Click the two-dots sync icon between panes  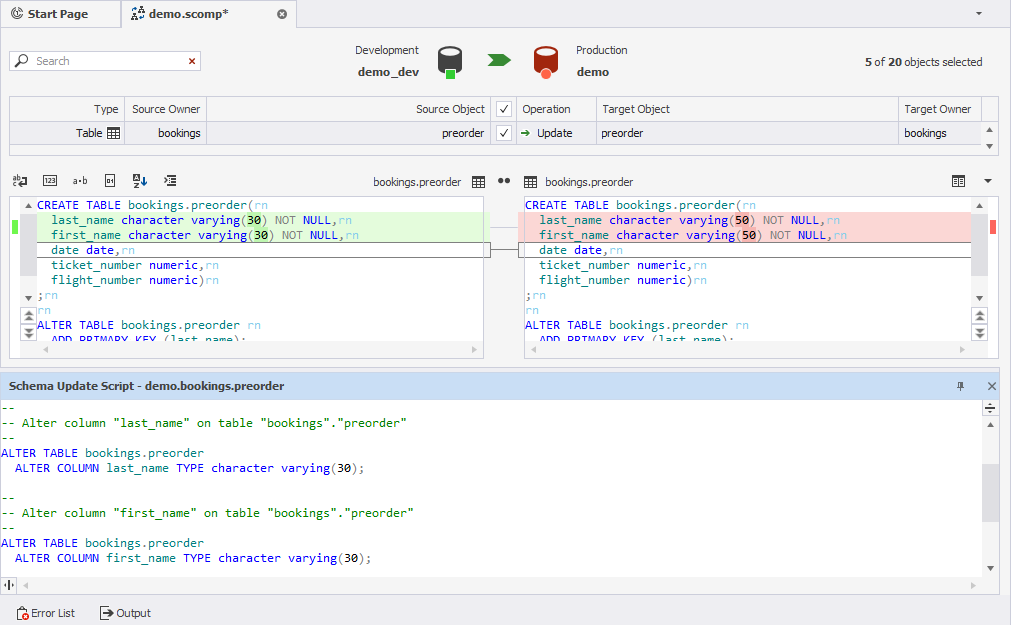coord(504,181)
